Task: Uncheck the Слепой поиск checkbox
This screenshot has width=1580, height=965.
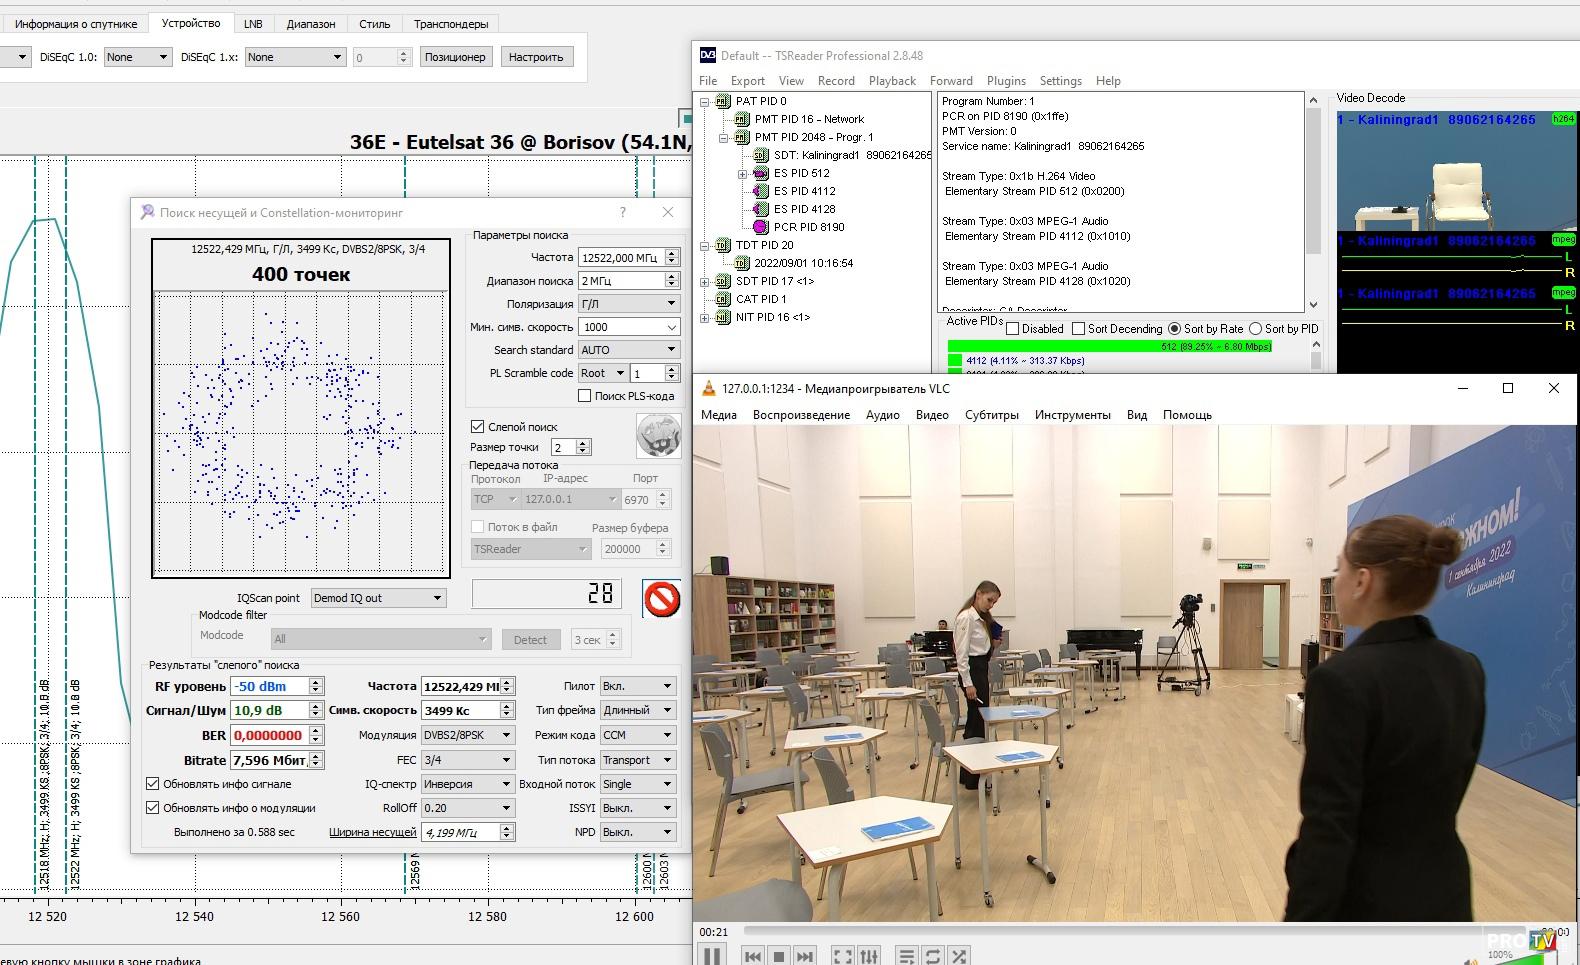Action: click(478, 427)
